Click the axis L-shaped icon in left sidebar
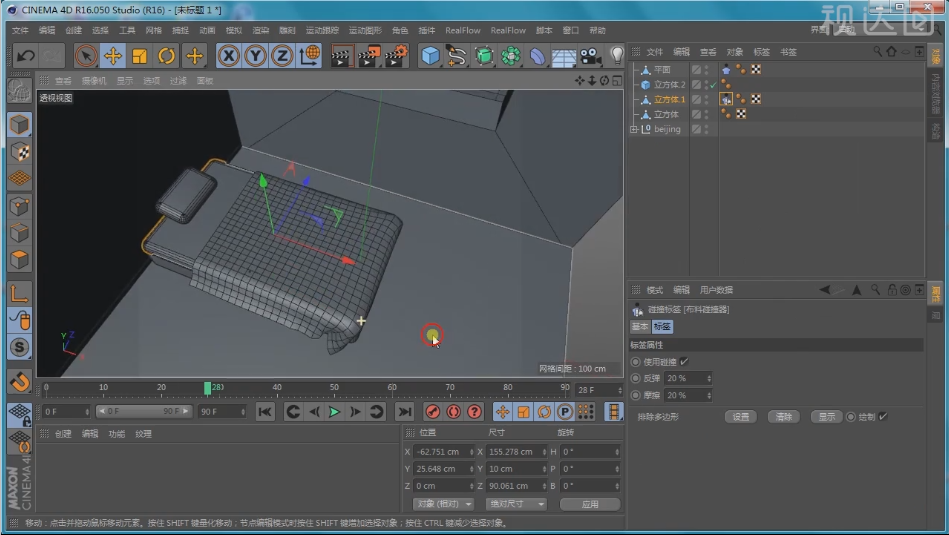 coord(19,294)
